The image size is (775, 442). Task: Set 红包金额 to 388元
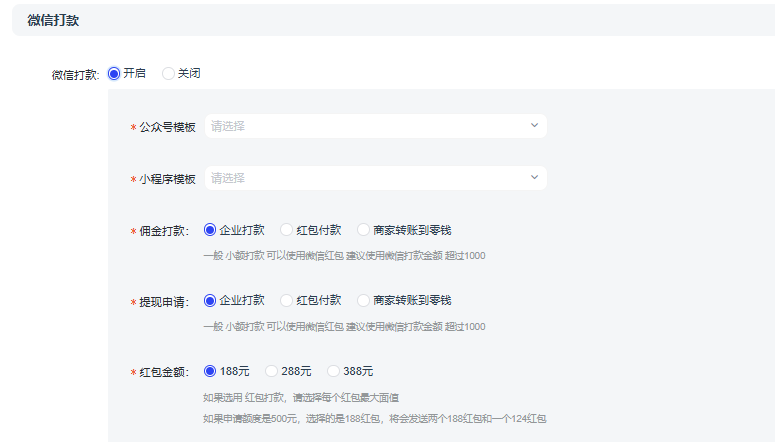334,371
